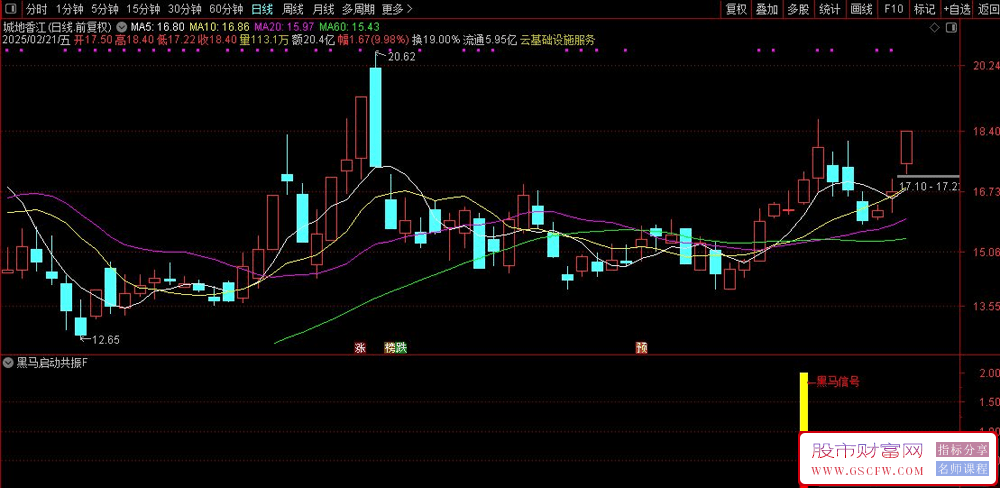Screen dimensions: 1000x488
Task: Click the 跌 marker below the chart
Action: click(x=401, y=348)
